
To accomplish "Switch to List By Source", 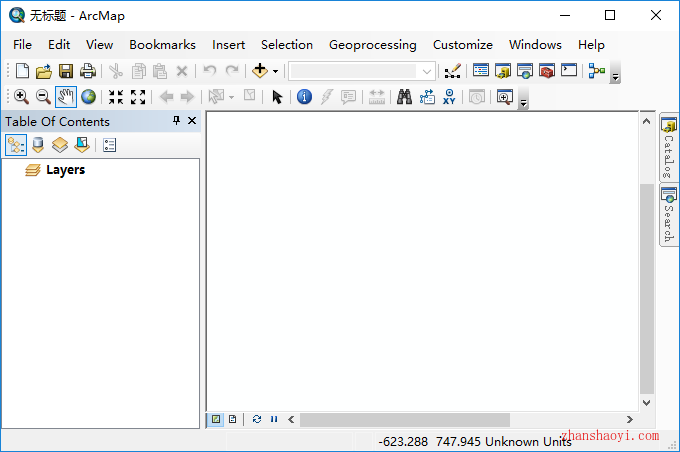I will tap(38, 145).
